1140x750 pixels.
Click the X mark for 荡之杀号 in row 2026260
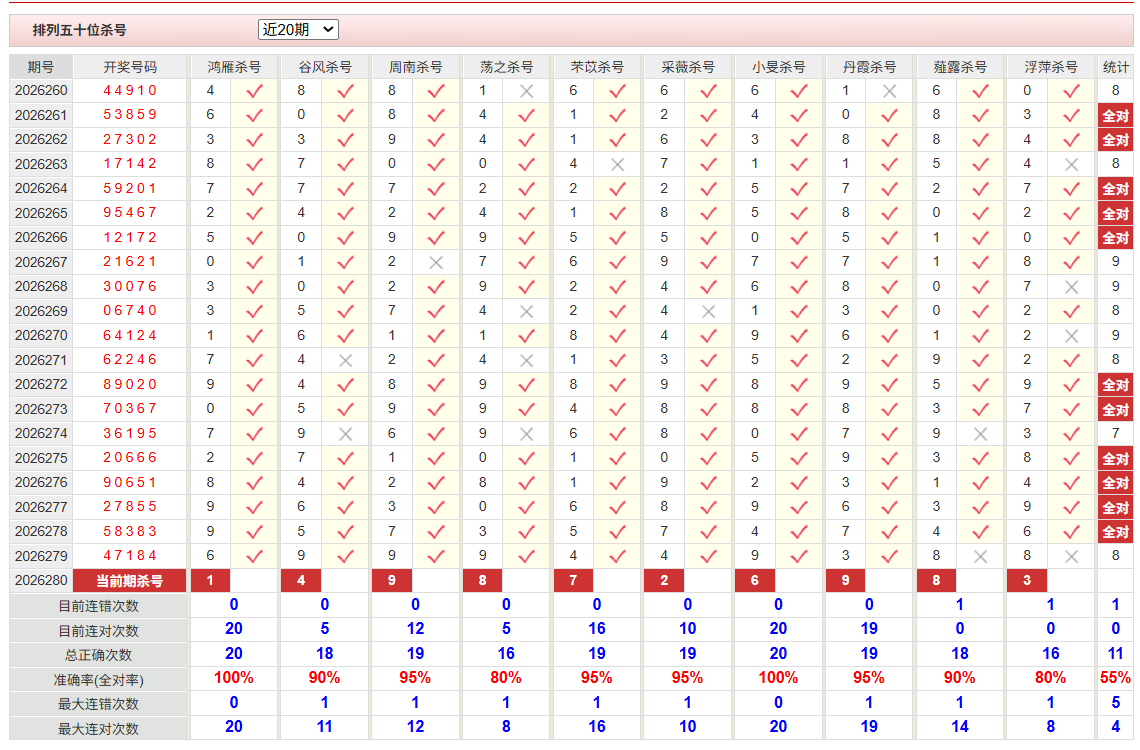point(526,92)
